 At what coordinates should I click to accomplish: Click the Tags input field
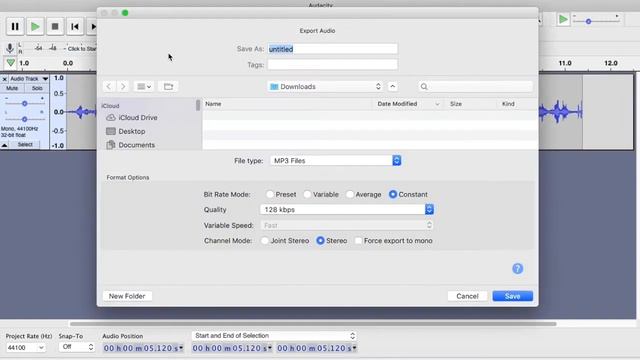[332, 64]
